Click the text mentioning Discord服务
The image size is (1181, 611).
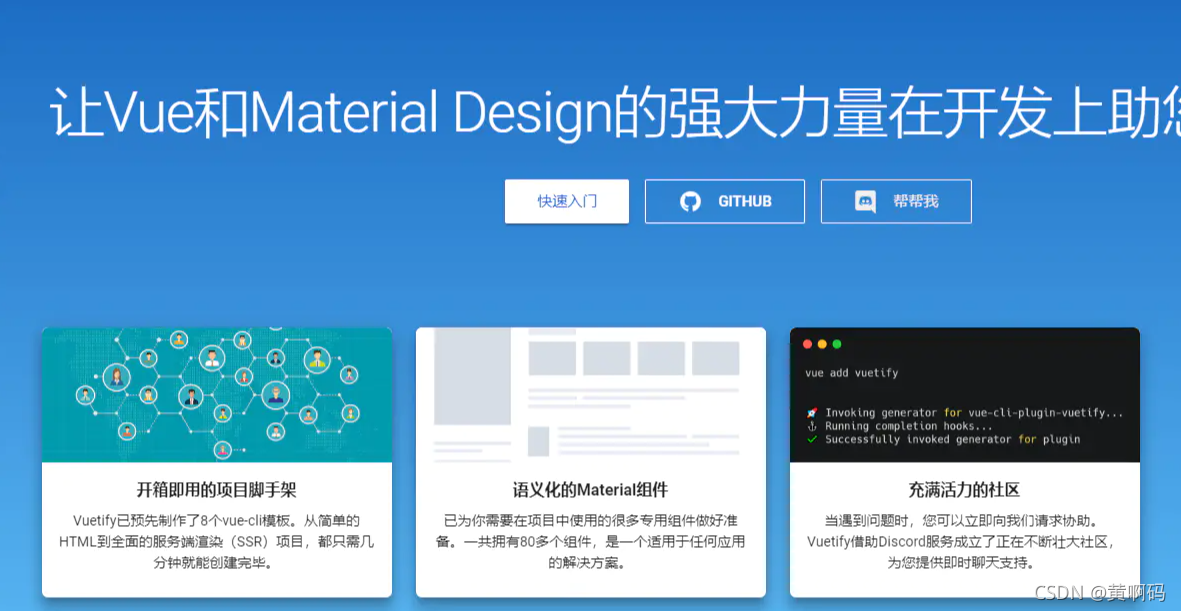tap(964, 542)
